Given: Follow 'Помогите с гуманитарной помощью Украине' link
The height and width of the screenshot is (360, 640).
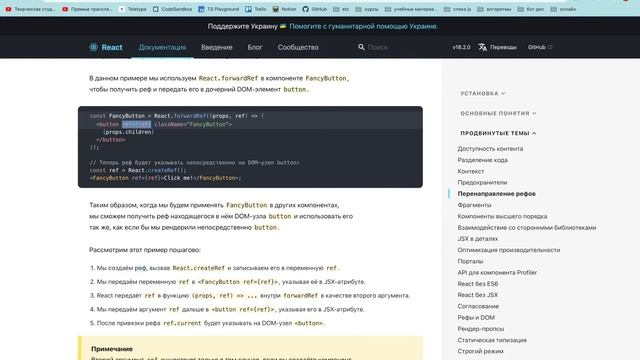Looking at the screenshot, I should tap(363, 26).
